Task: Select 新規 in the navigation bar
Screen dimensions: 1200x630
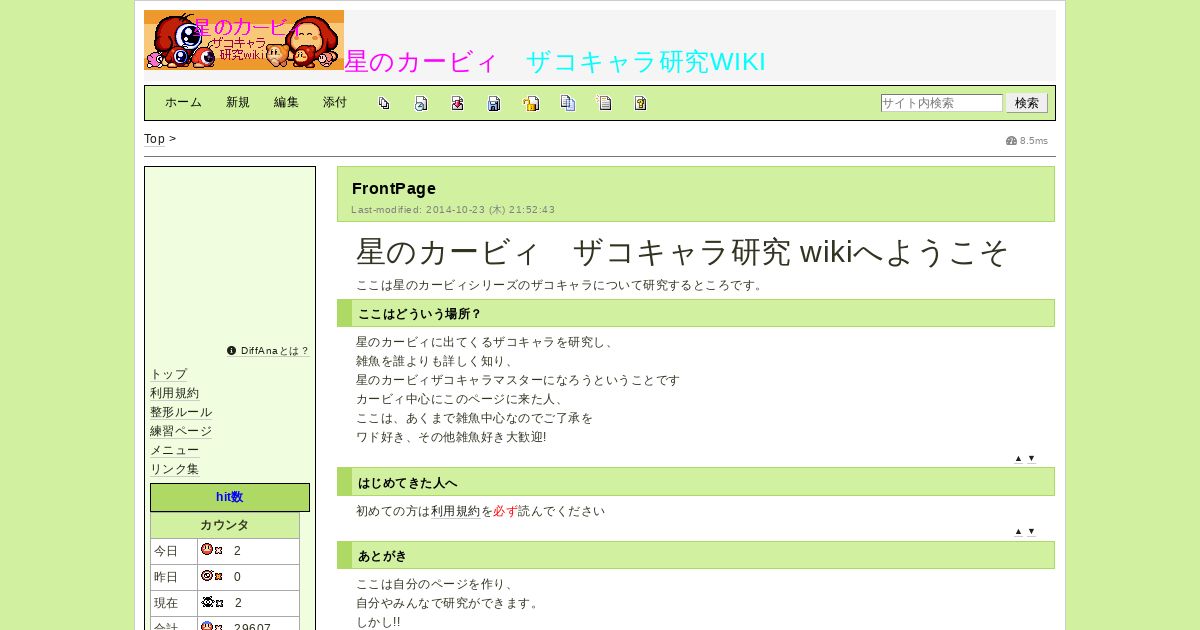Action: [238, 102]
